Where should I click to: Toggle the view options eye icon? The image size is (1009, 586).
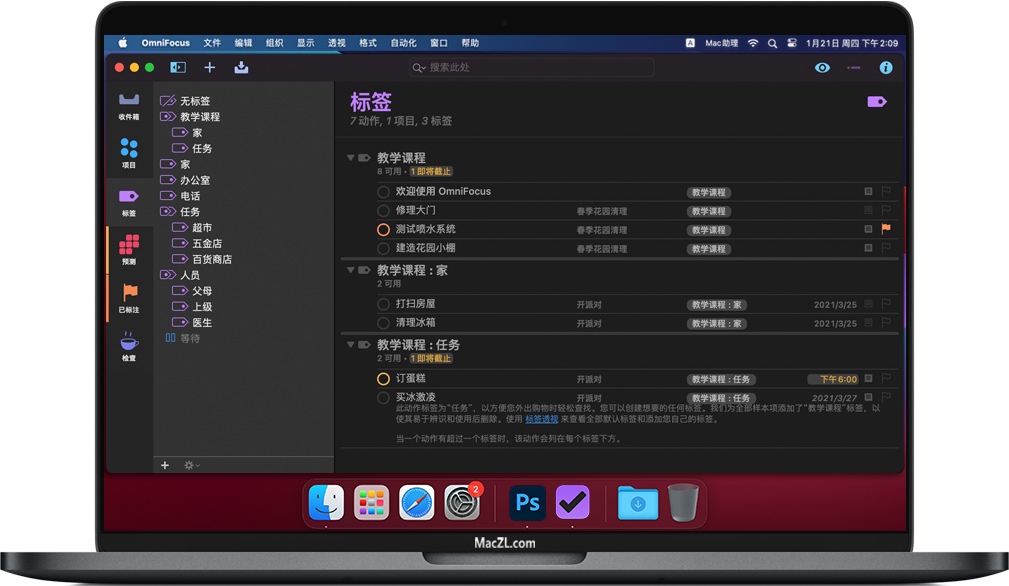coord(822,68)
